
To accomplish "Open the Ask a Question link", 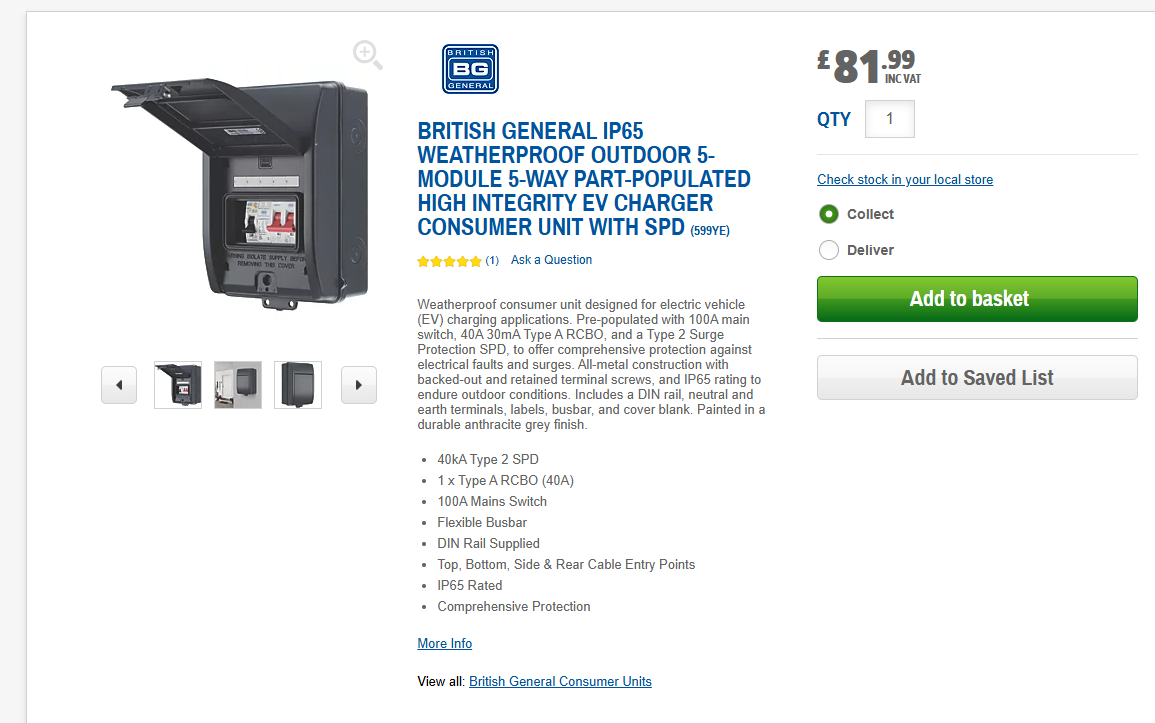I will click(x=551, y=260).
